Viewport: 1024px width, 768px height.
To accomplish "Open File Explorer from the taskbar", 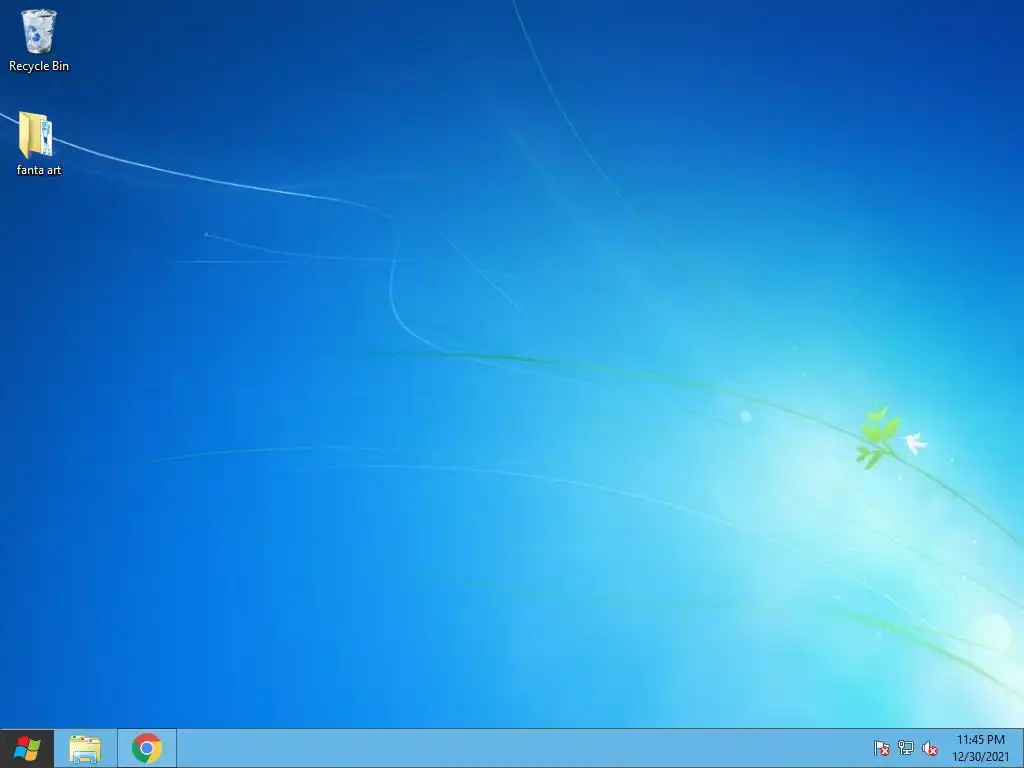I will click(x=85, y=749).
